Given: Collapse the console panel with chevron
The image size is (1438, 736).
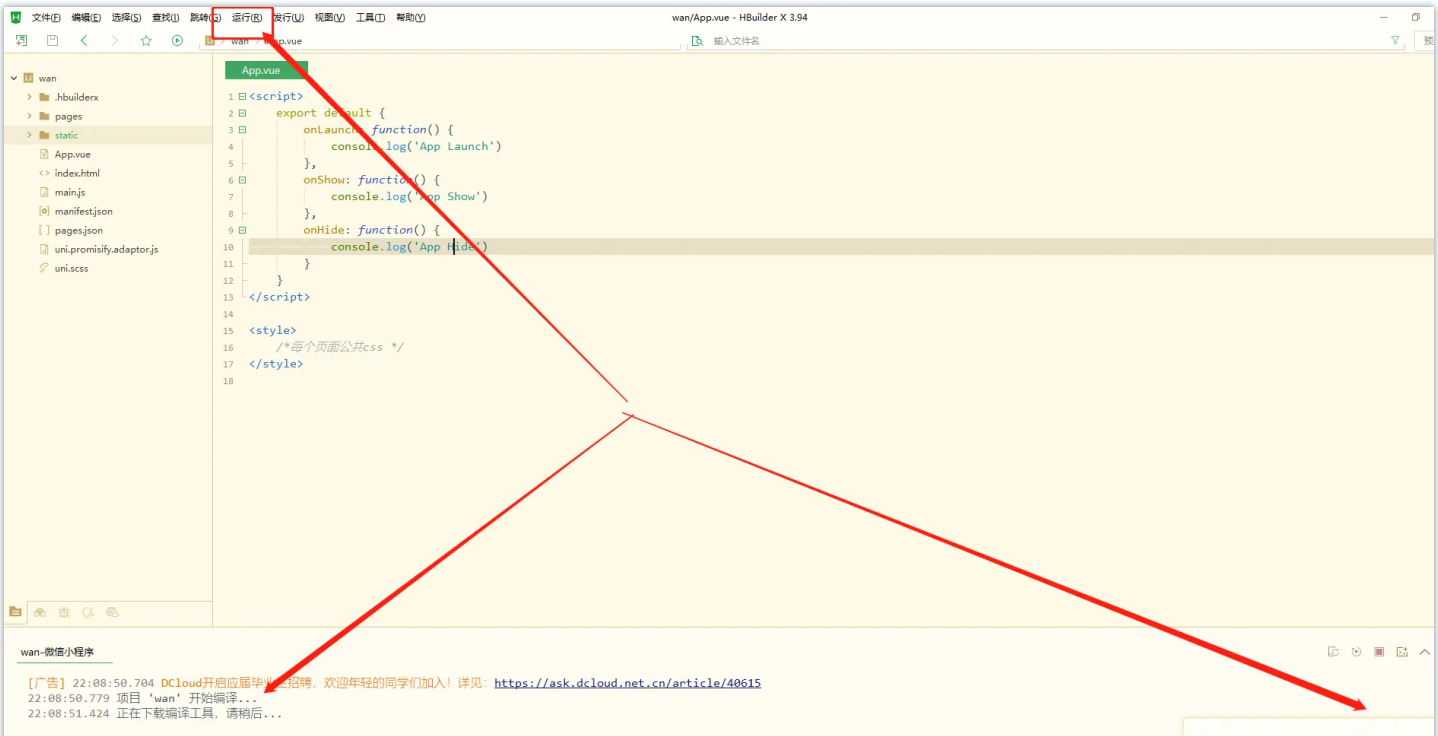Looking at the screenshot, I should tap(1425, 652).
